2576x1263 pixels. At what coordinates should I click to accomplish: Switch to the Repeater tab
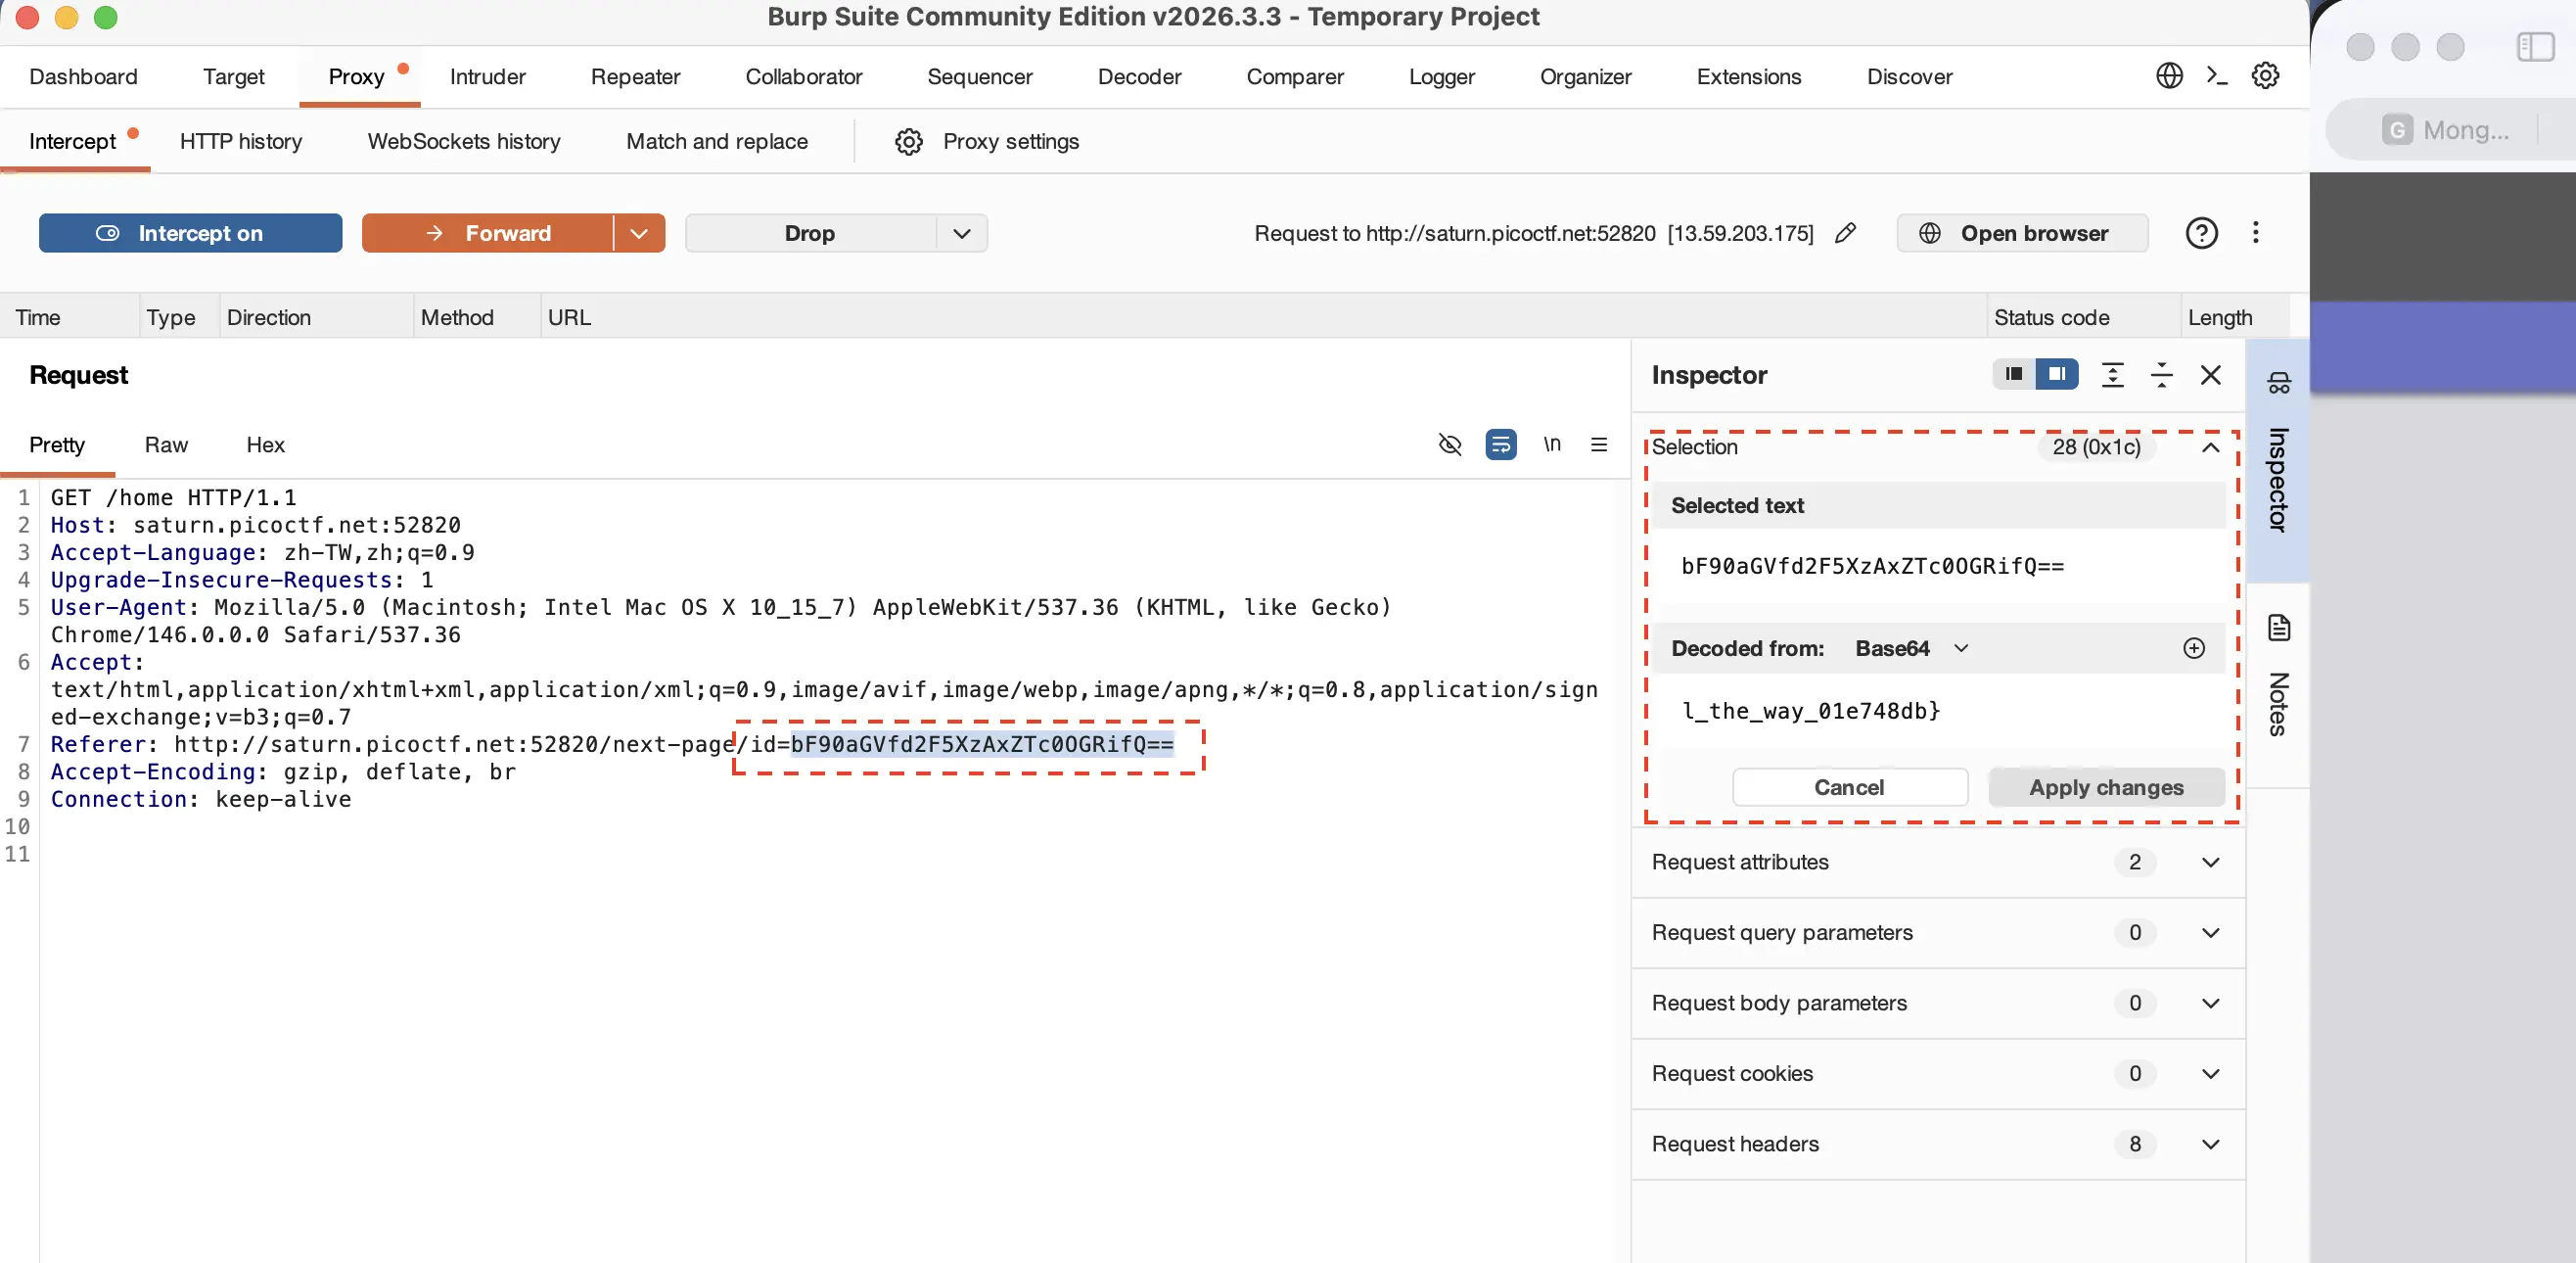pyautogui.click(x=635, y=77)
